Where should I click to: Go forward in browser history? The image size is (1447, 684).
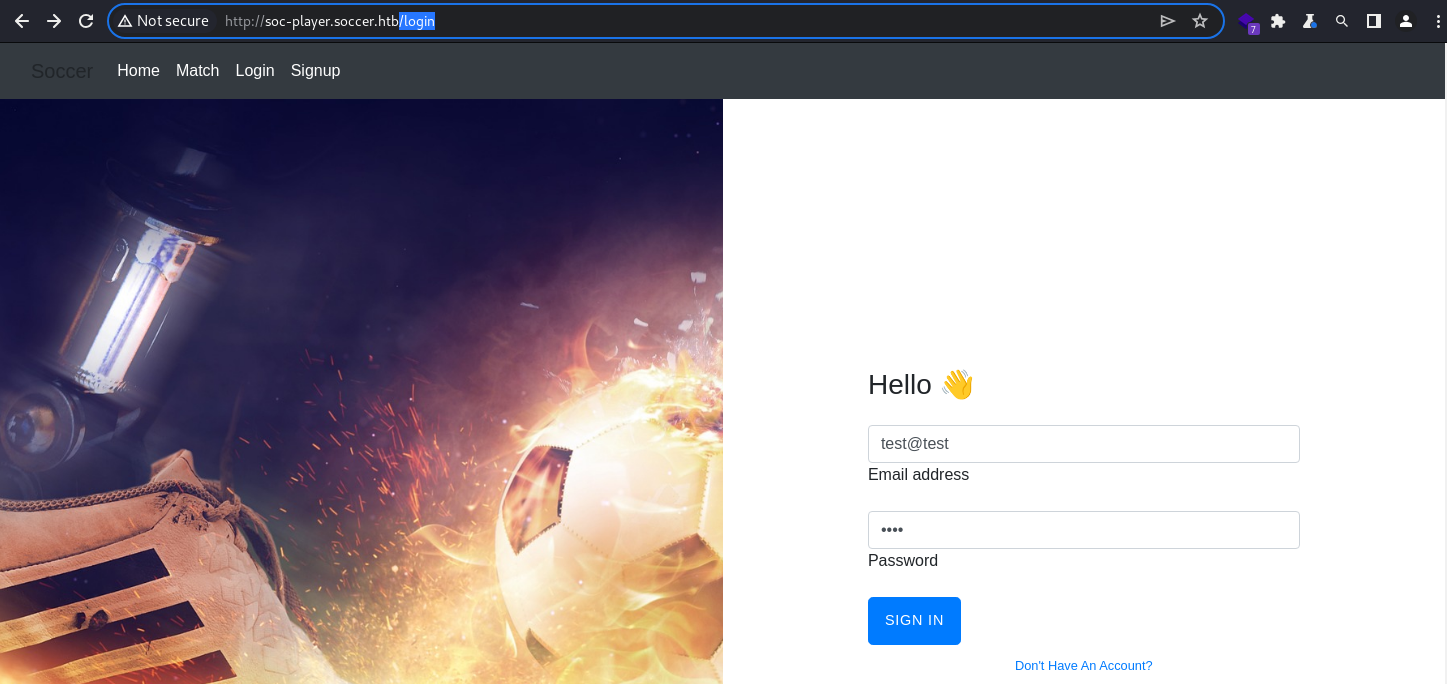(54, 21)
